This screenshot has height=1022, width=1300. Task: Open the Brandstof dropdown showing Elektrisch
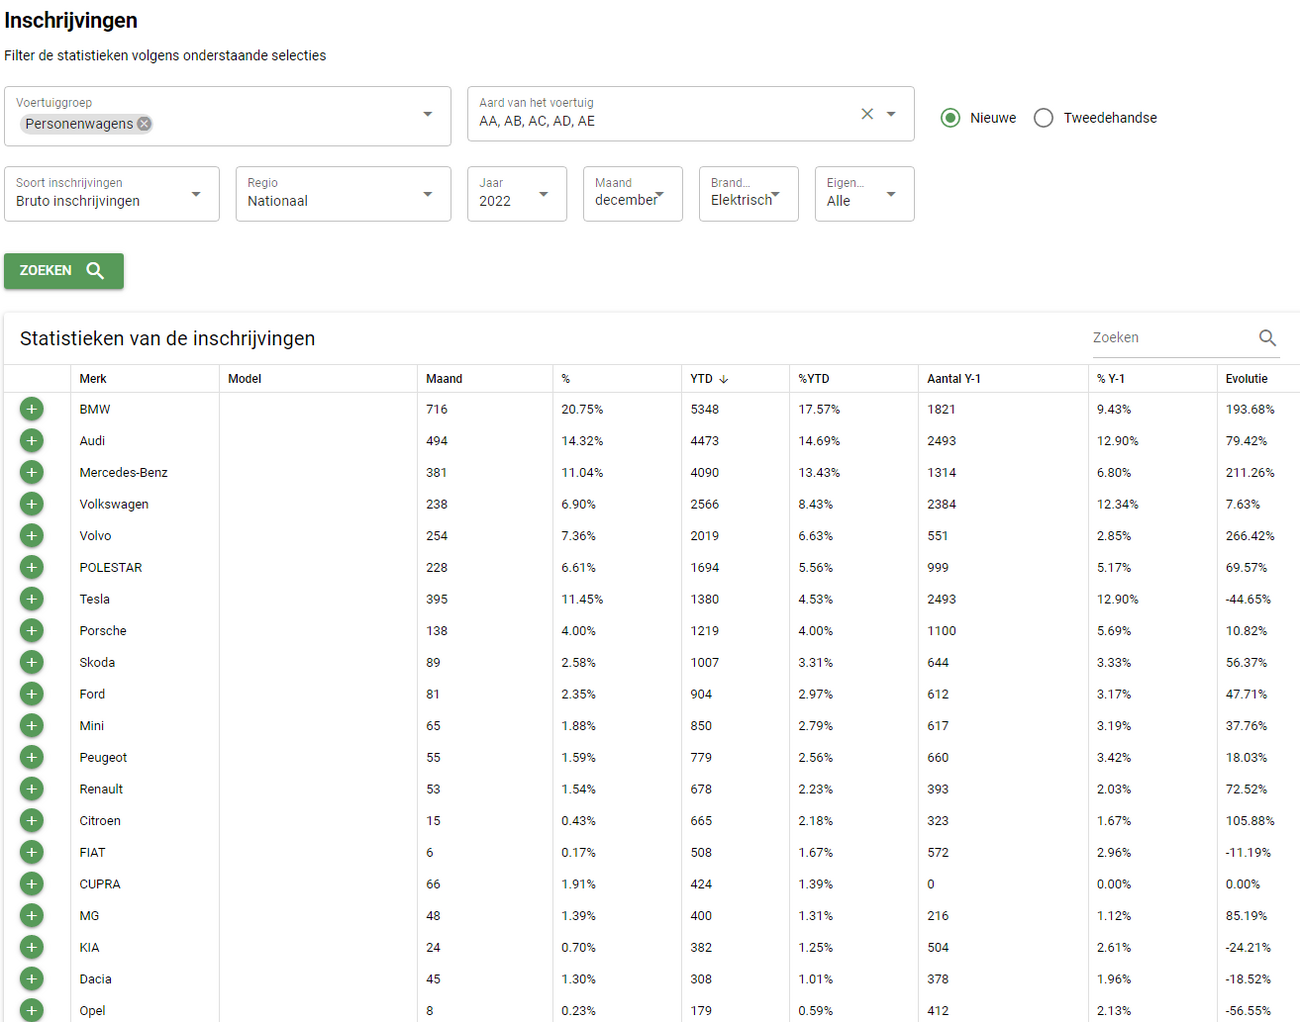749,194
